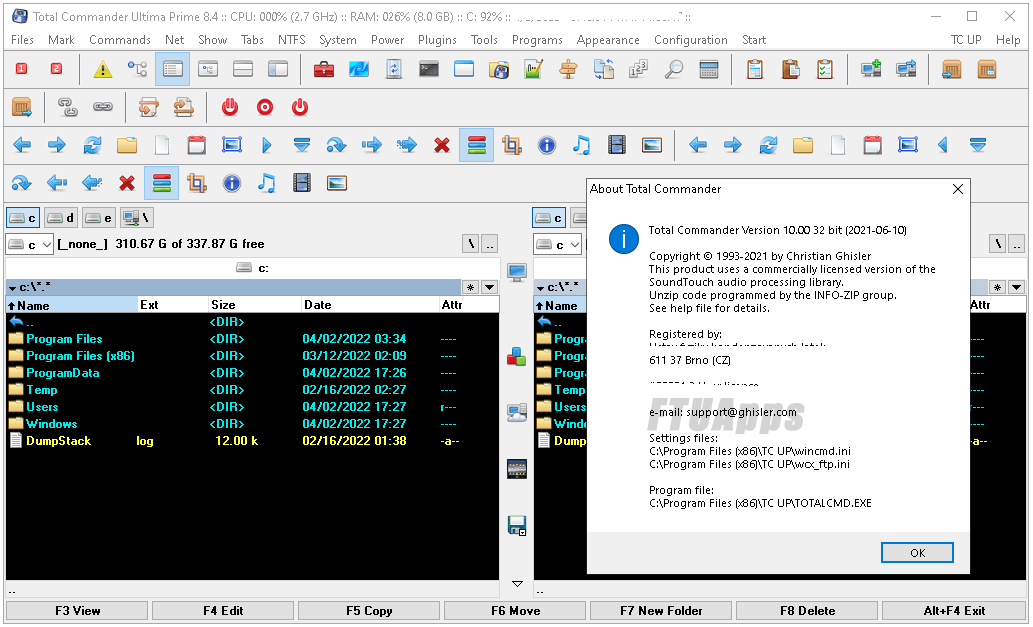Select the network drive backslash button

pos(136,217)
